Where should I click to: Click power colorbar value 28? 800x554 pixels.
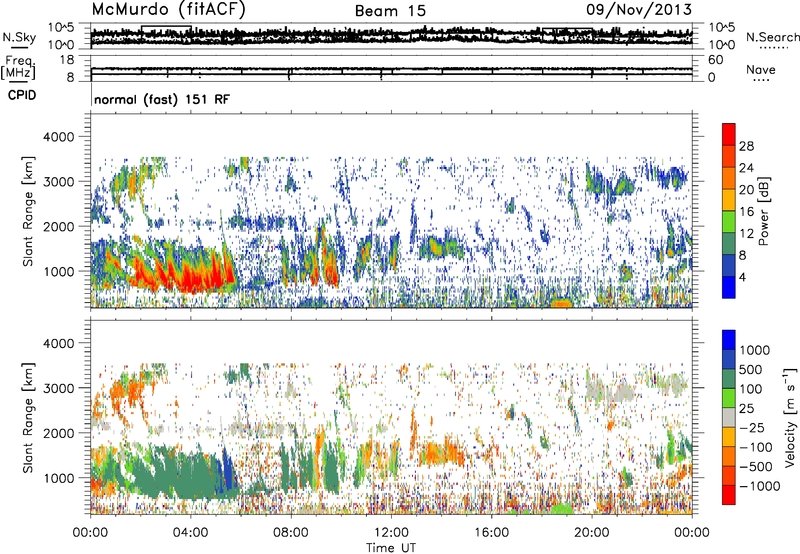(x=746, y=146)
